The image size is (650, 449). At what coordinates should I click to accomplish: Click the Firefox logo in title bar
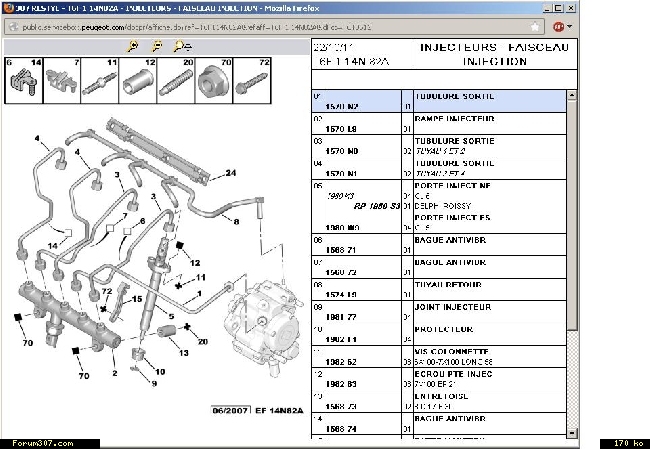[x=9, y=8]
